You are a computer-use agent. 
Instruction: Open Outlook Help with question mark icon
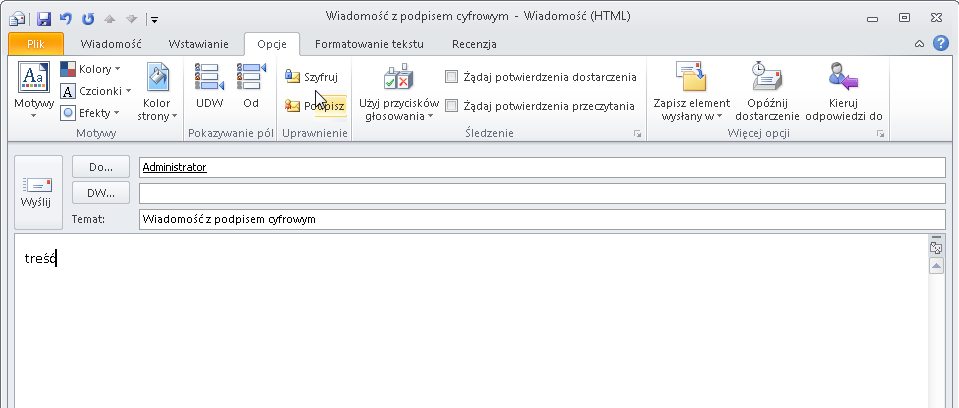point(941,43)
